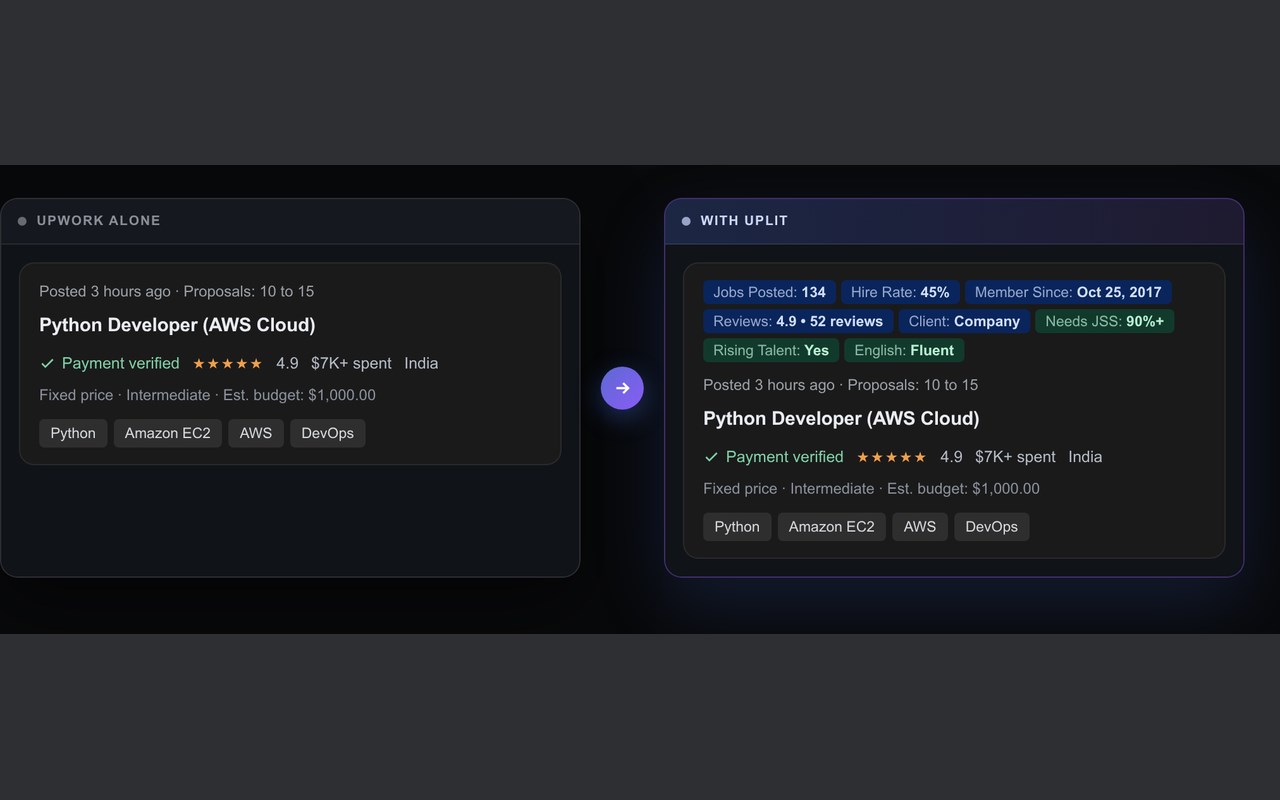The width and height of the screenshot is (1280, 800).
Task: Click the purple arrow button between the panels
Action: coord(622,388)
